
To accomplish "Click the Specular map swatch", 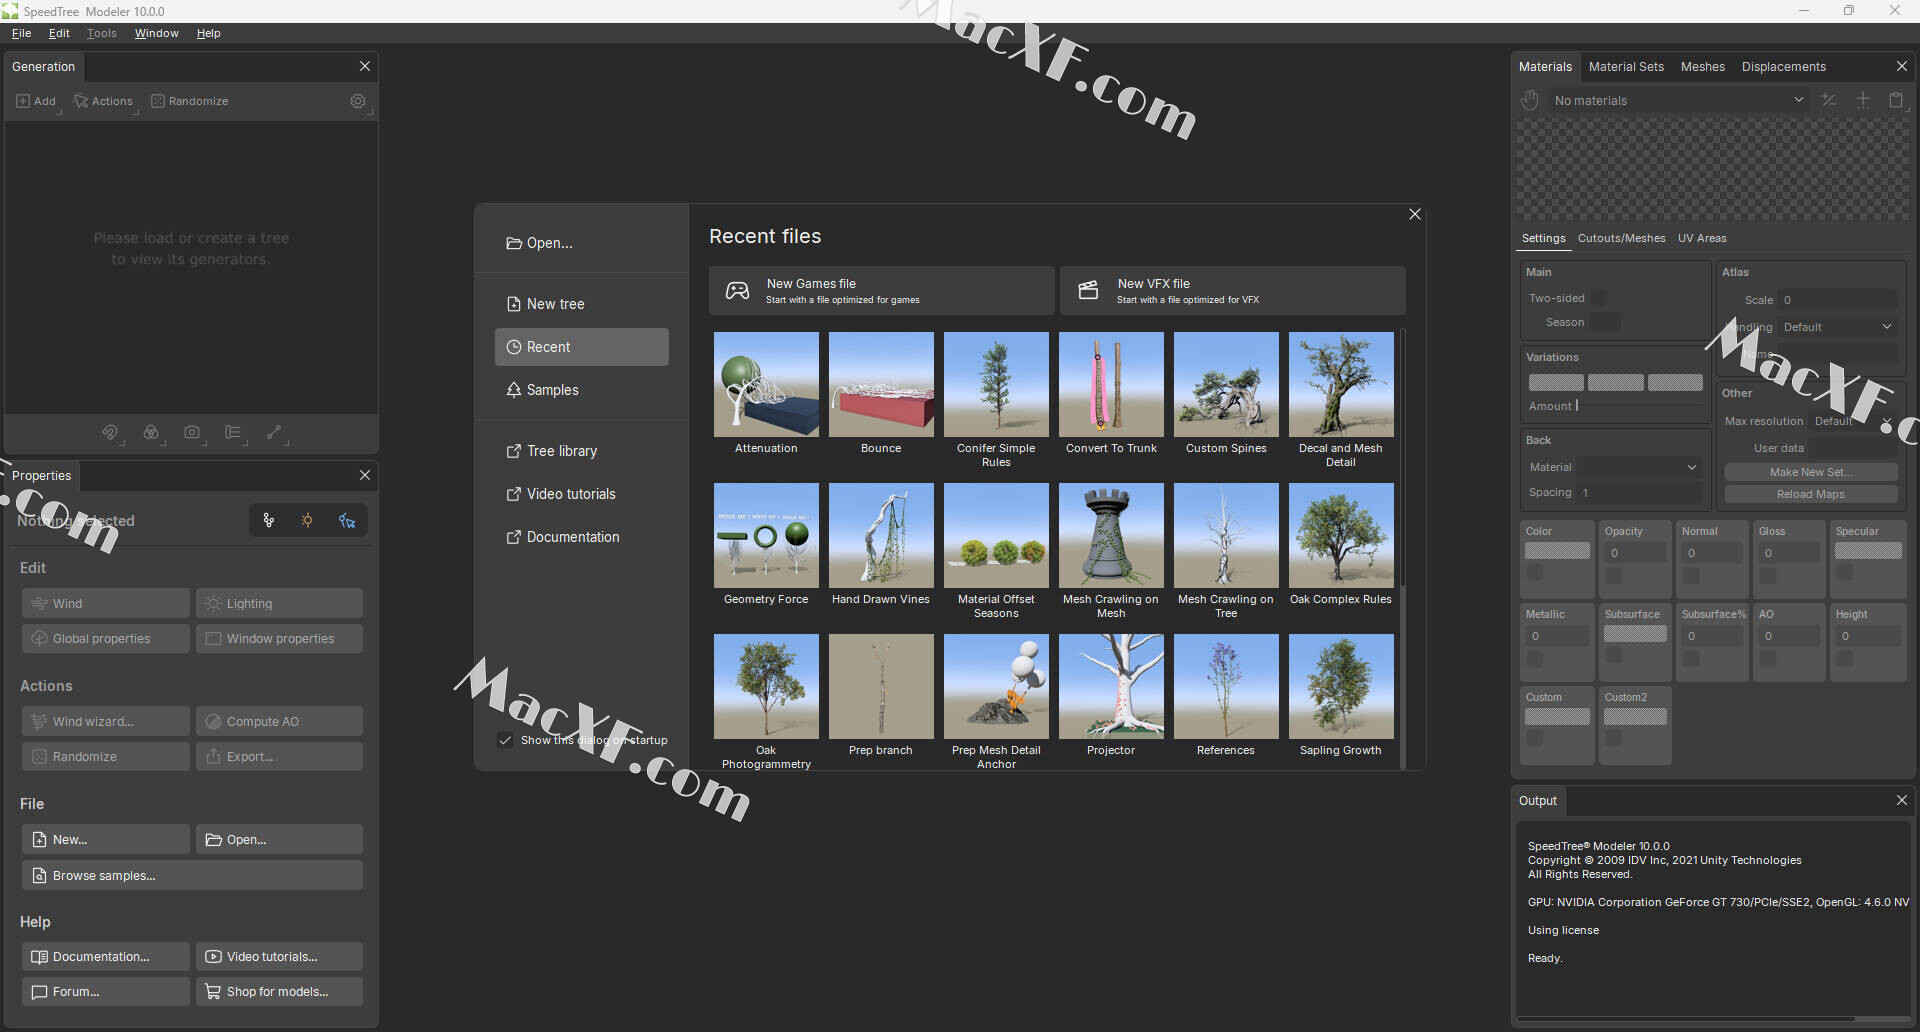I will [x=1868, y=551].
